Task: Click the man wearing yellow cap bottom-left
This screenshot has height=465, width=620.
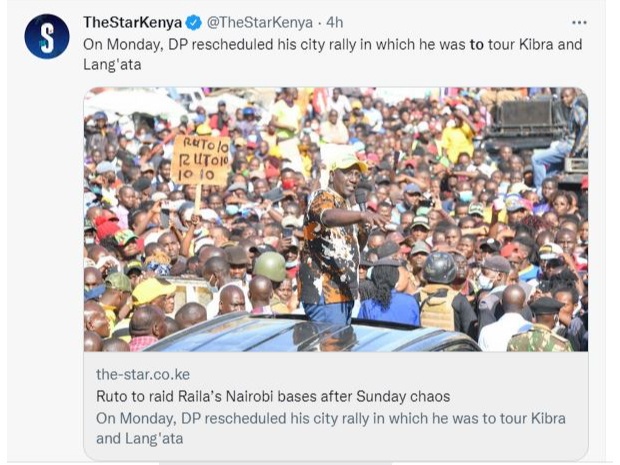Action: 152,293
